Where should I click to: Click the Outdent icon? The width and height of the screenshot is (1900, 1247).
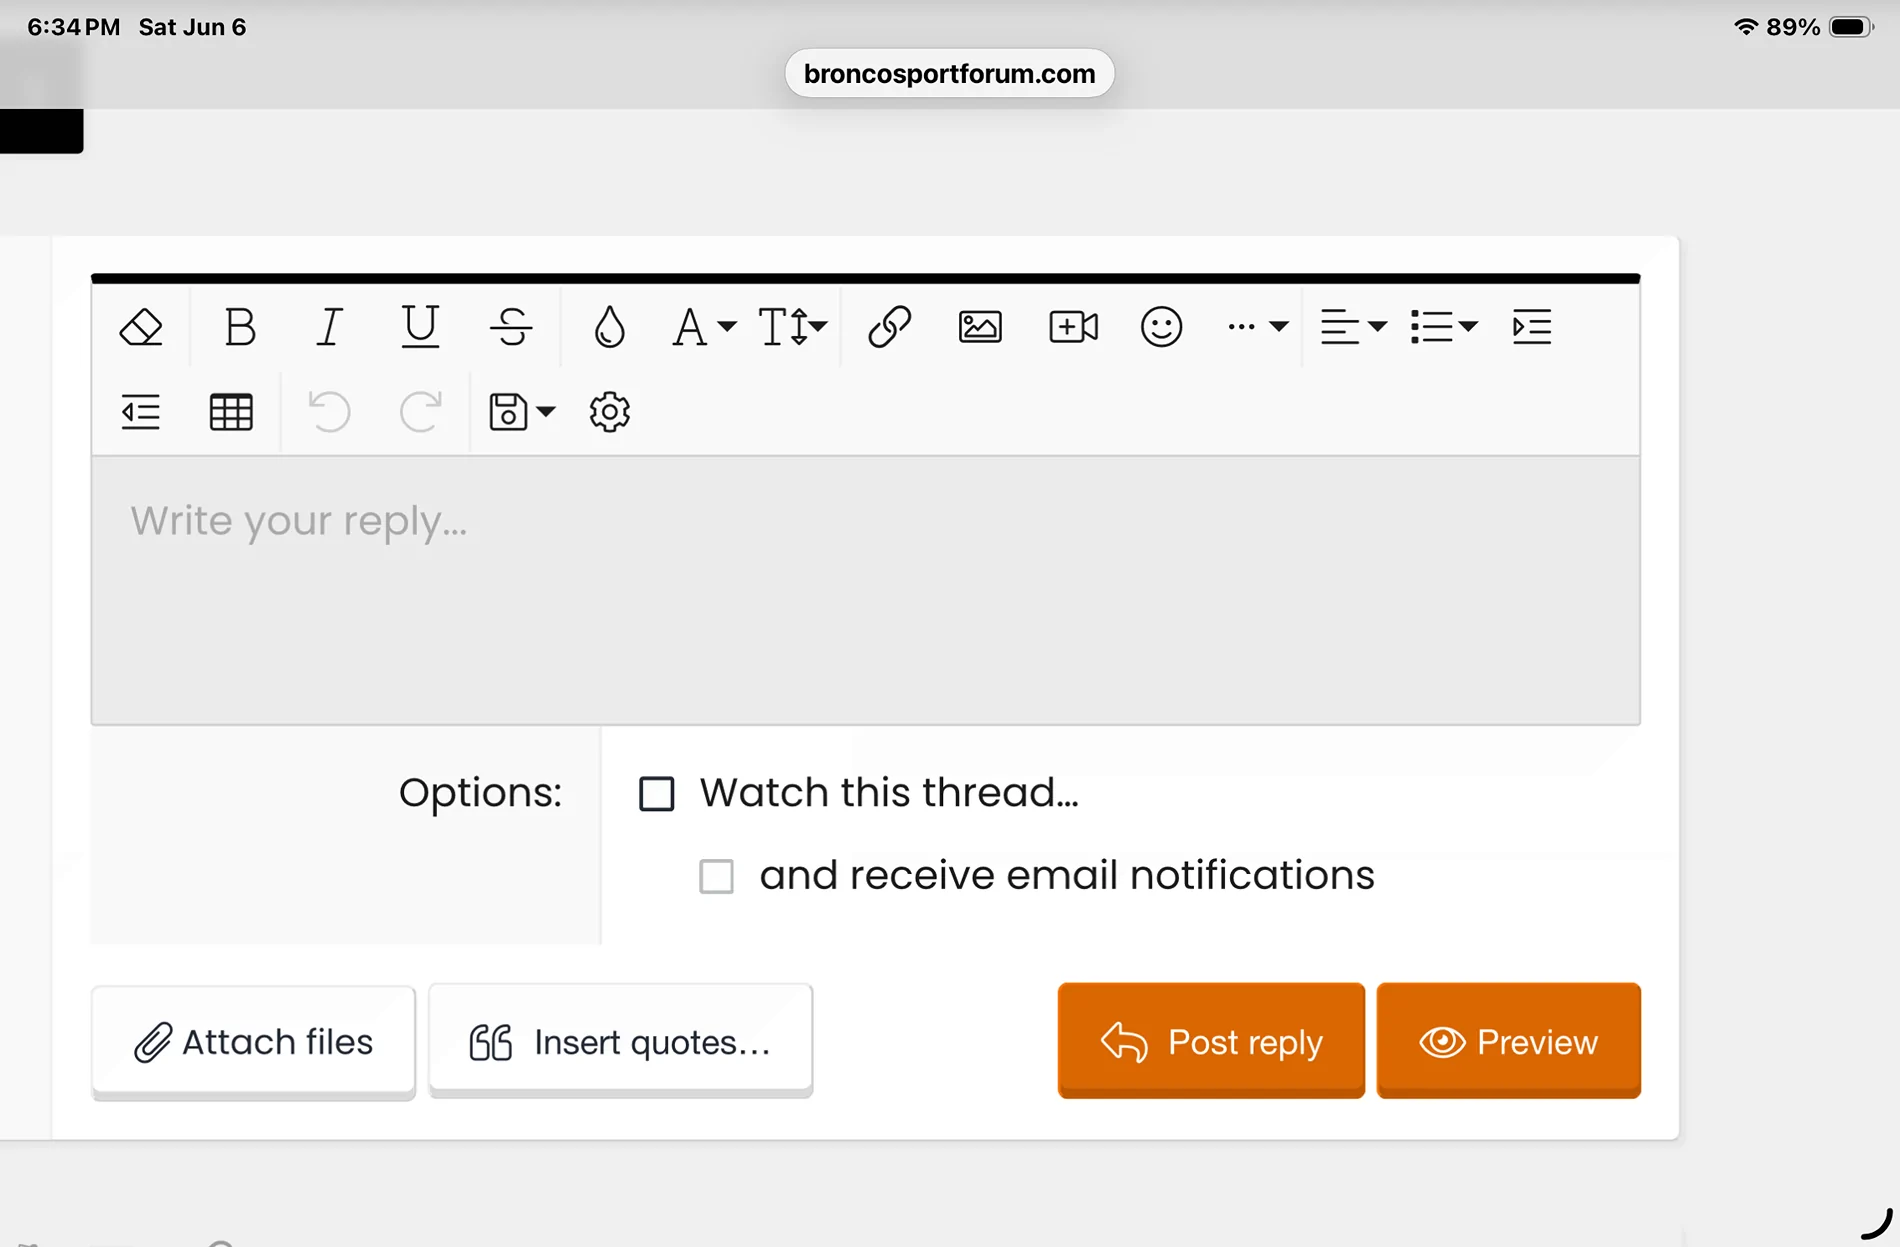click(141, 412)
